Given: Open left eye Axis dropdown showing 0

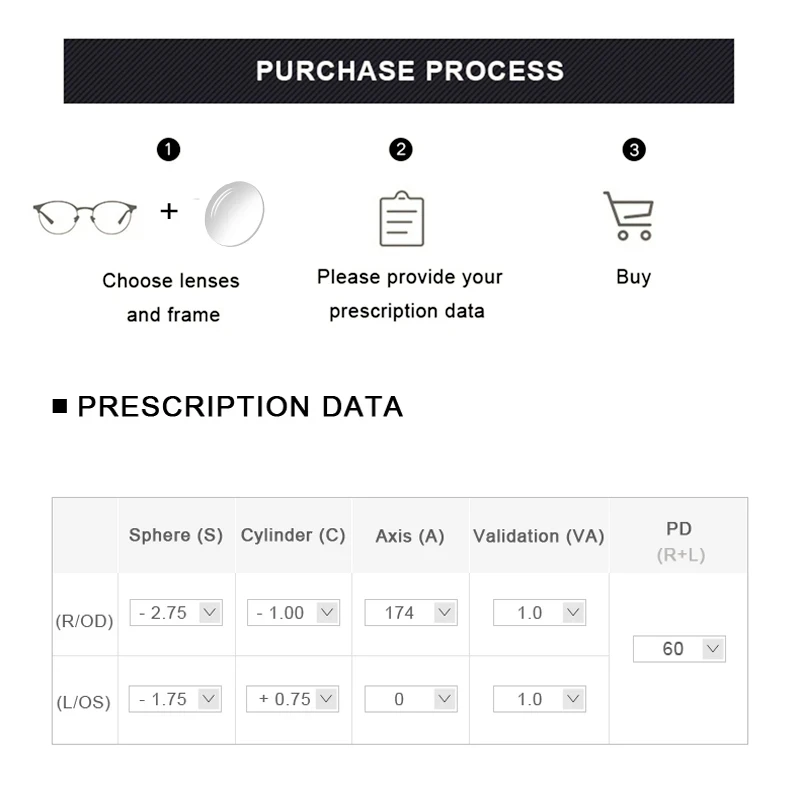Looking at the screenshot, I should pyautogui.click(x=411, y=699).
